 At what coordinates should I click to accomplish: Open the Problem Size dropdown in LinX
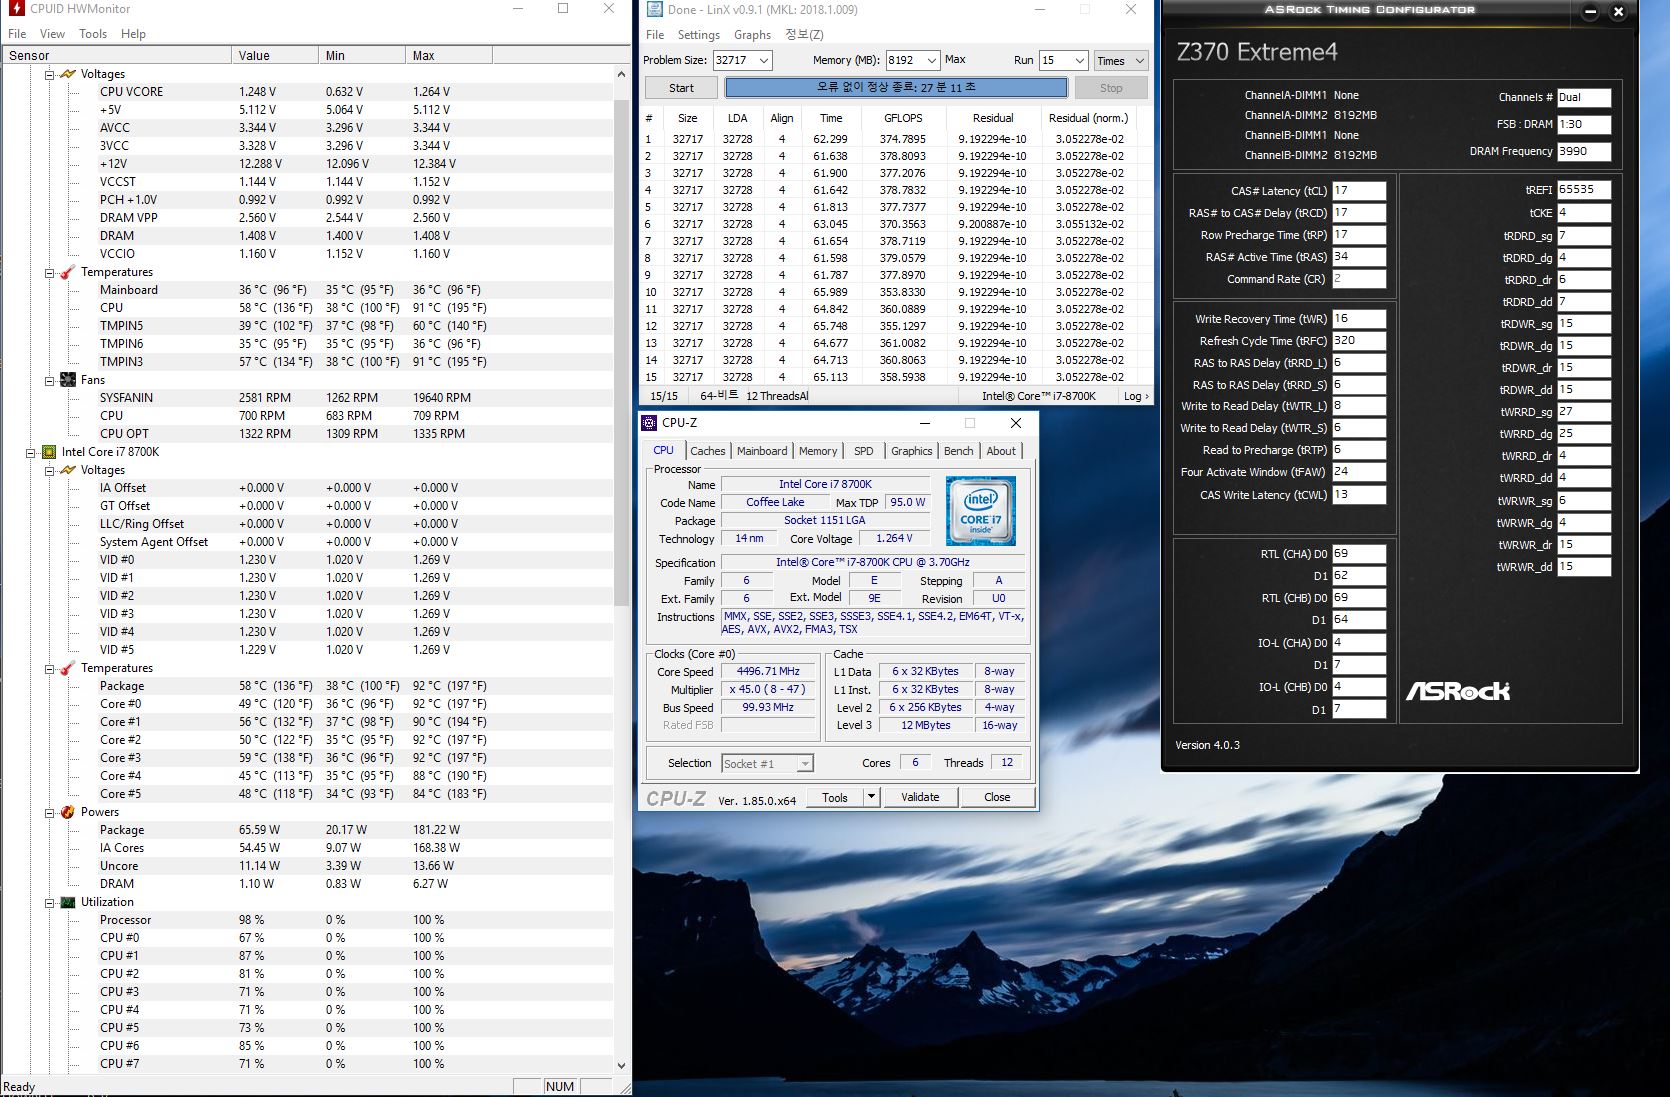pos(763,60)
